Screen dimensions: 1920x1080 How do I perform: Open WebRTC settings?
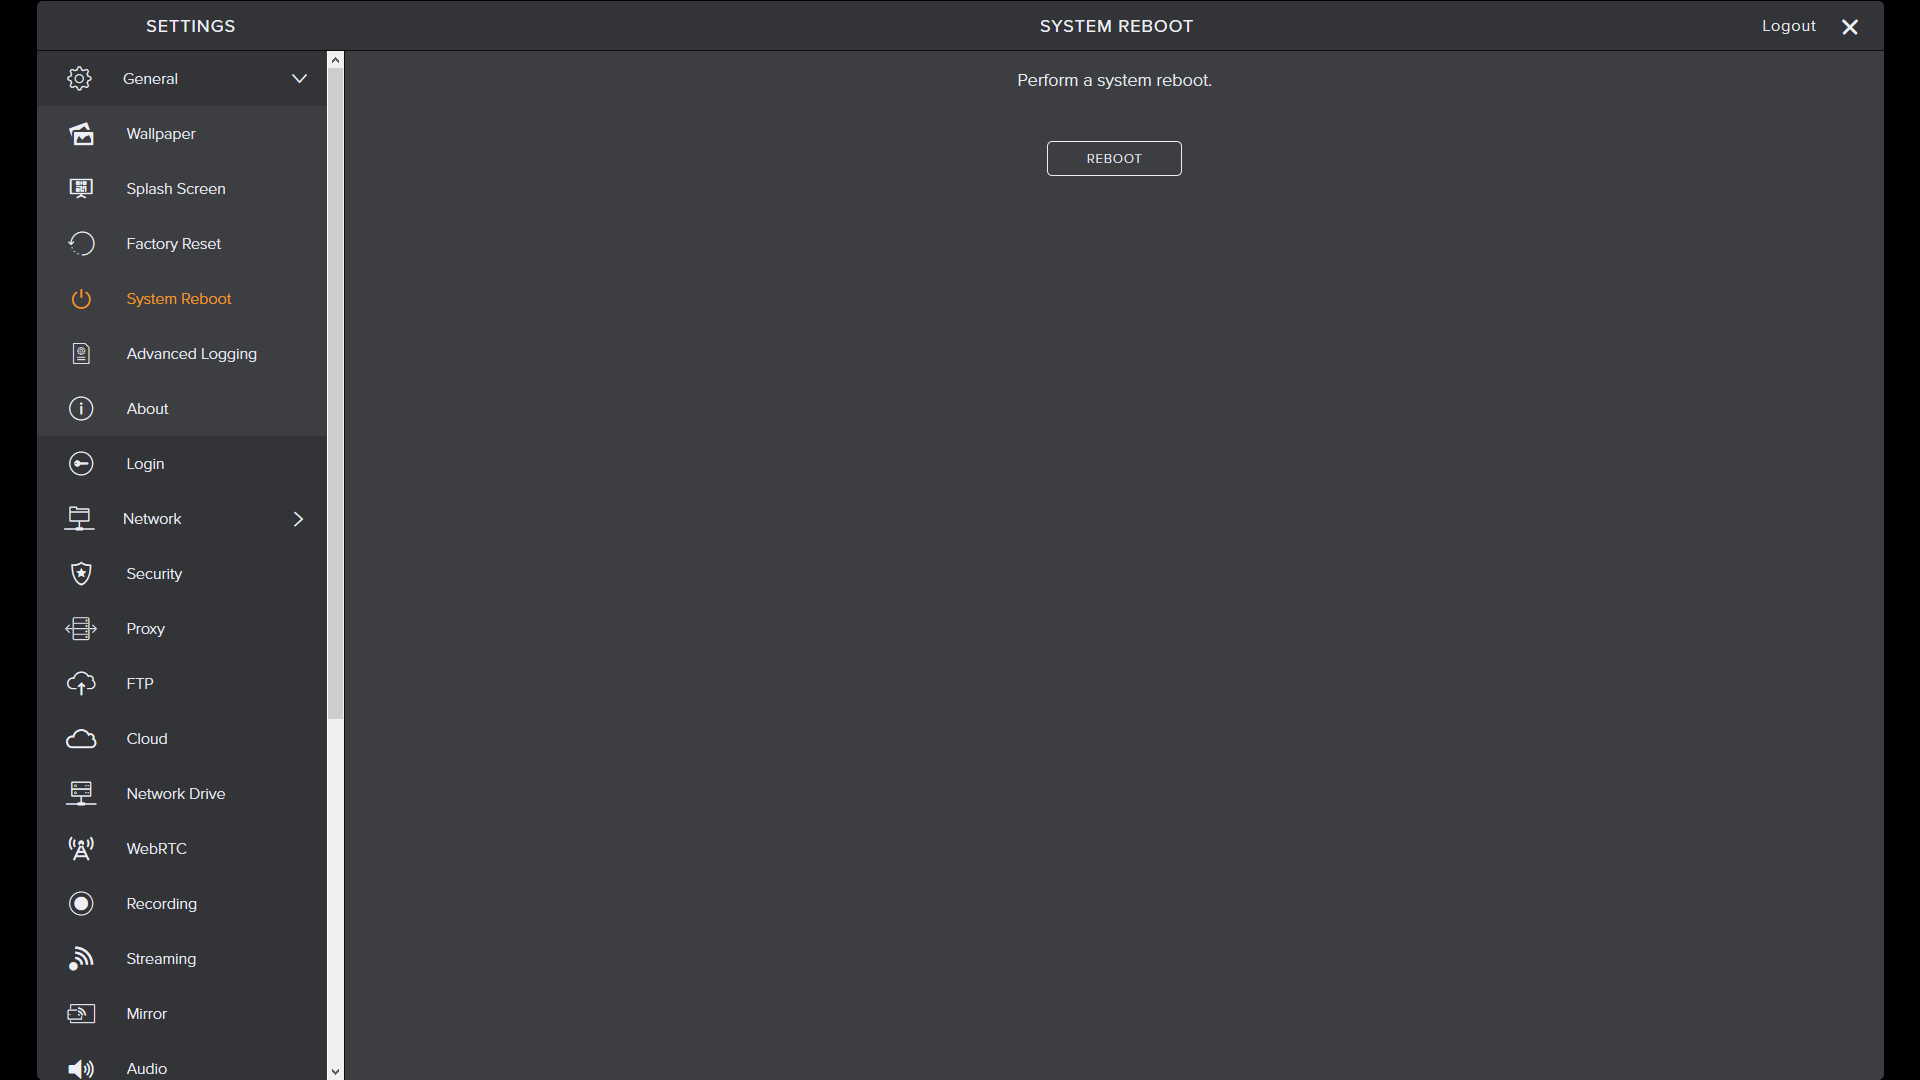point(182,848)
